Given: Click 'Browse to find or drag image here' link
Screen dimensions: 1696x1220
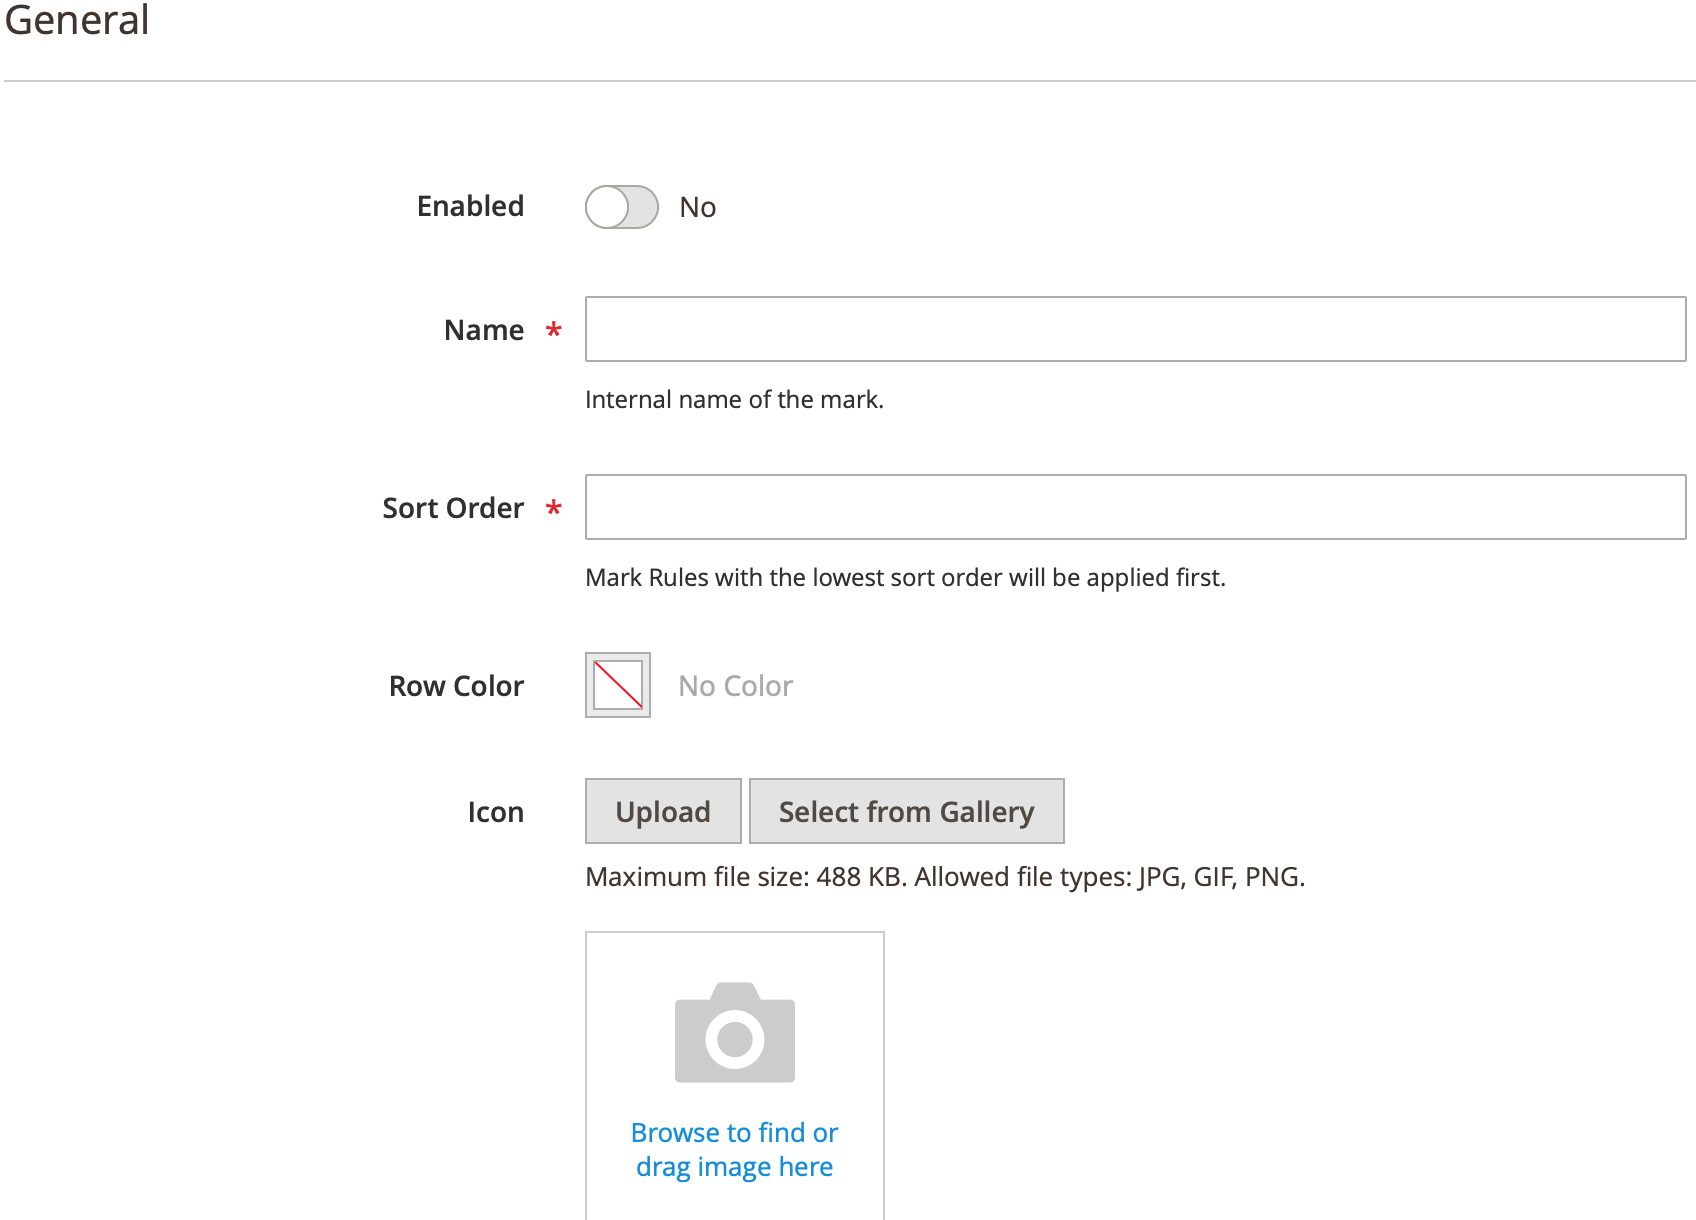Looking at the screenshot, I should (x=735, y=1149).
